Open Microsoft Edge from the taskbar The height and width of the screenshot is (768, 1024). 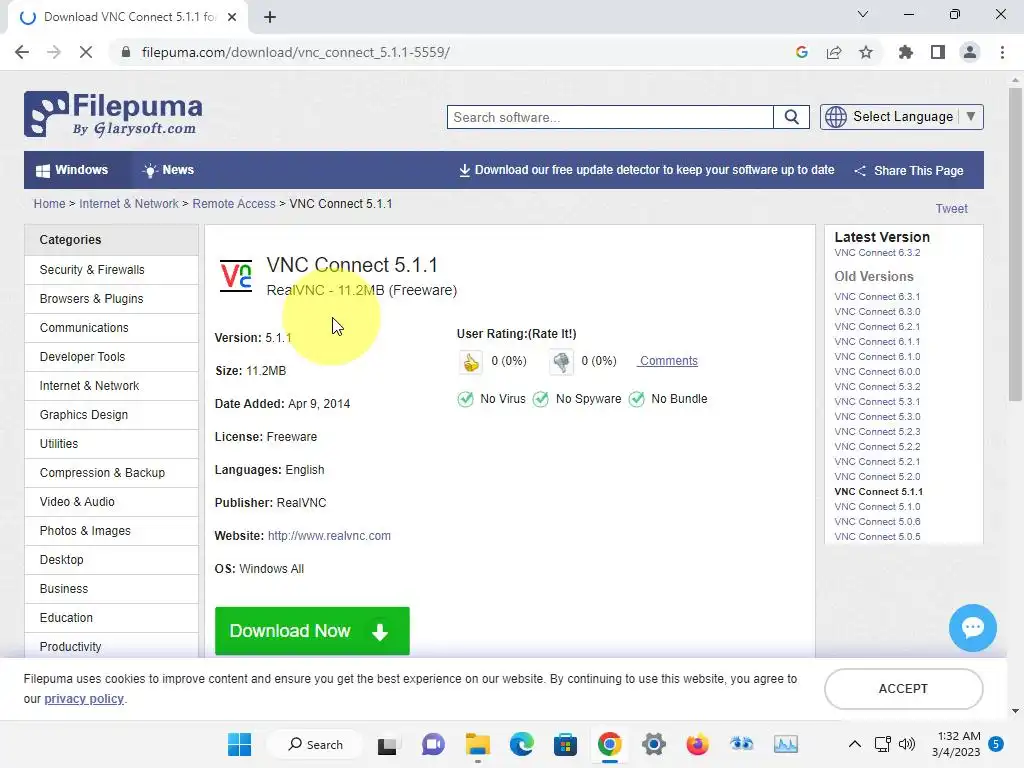click(521, 744)
